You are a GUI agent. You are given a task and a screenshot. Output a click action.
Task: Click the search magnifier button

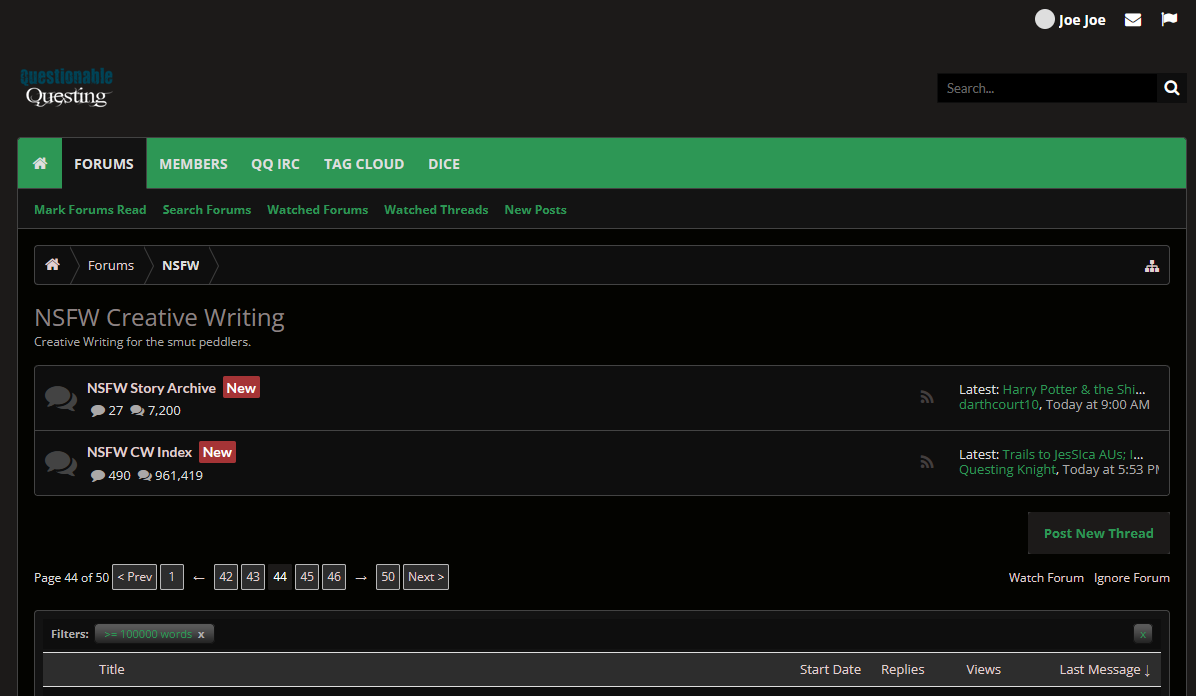pos(1171,88)
